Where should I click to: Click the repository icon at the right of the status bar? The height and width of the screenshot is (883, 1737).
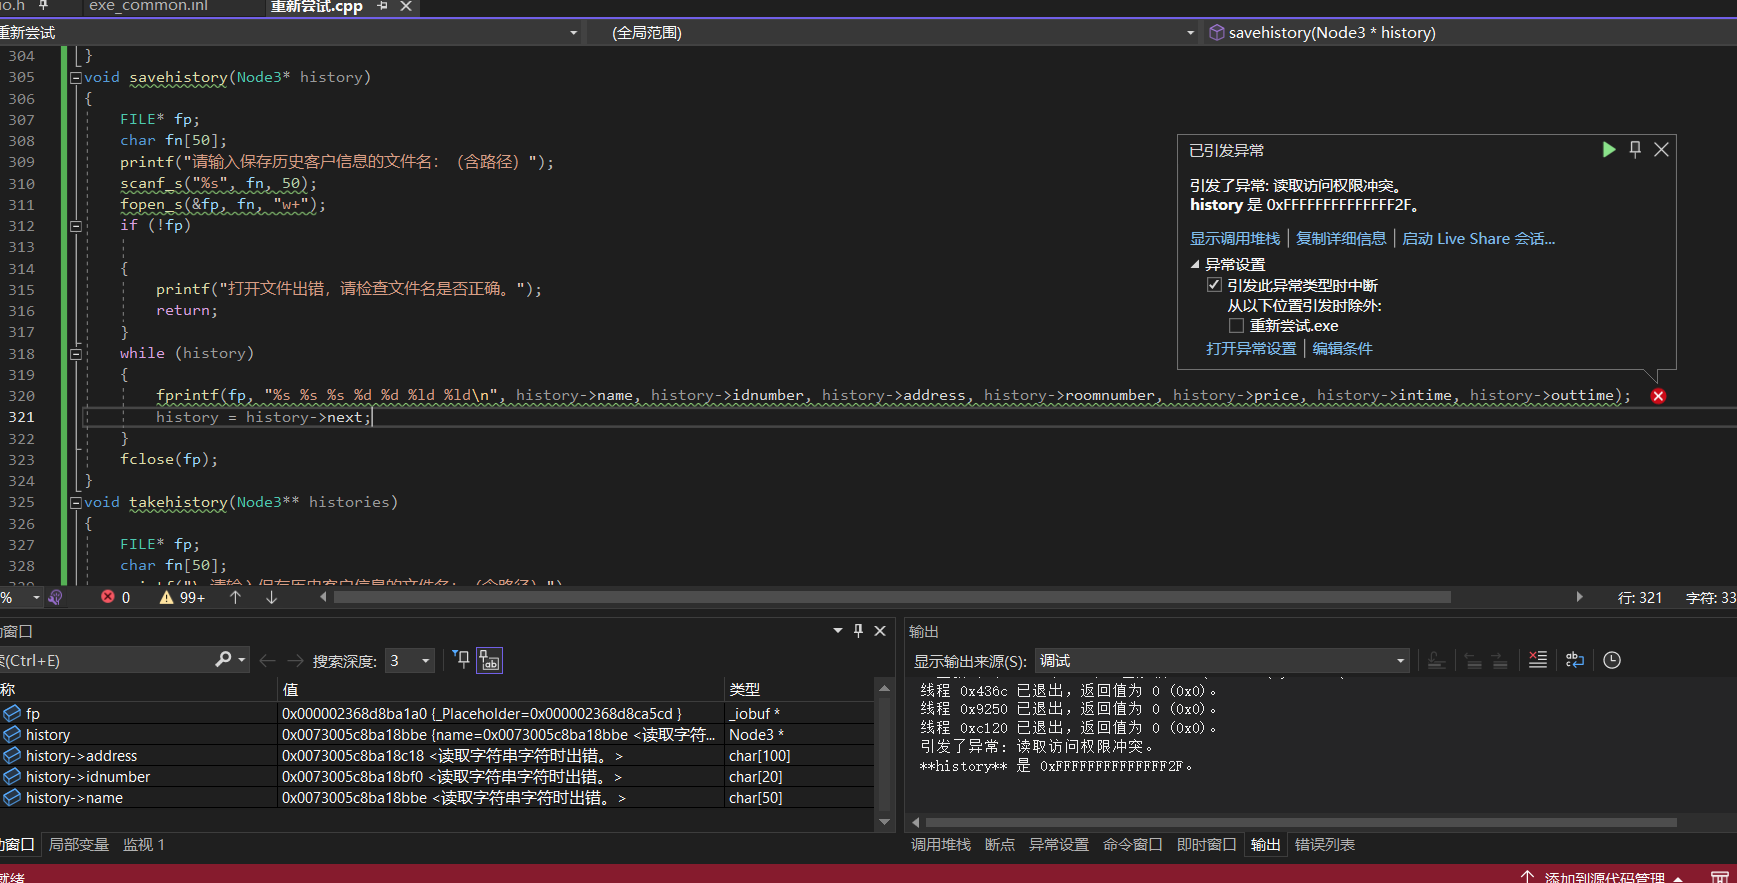[x=1719, y=876]
